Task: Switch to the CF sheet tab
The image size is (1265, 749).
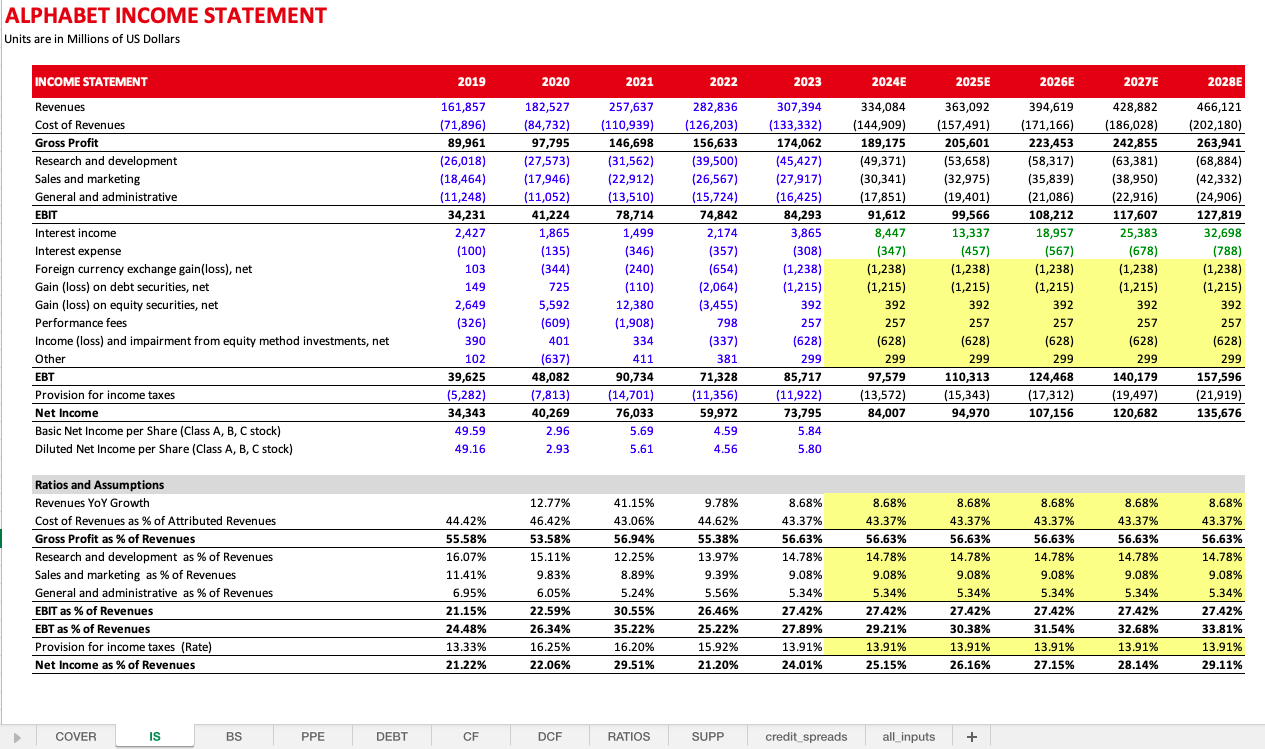Action: 471,736
